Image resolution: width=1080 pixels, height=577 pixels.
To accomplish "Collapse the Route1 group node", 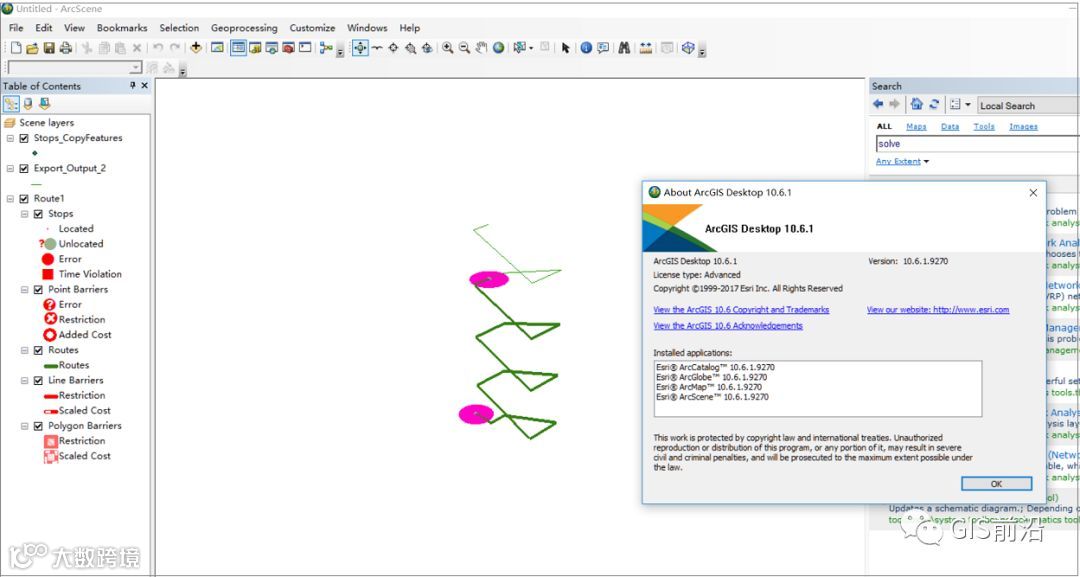I will (10, 198).
